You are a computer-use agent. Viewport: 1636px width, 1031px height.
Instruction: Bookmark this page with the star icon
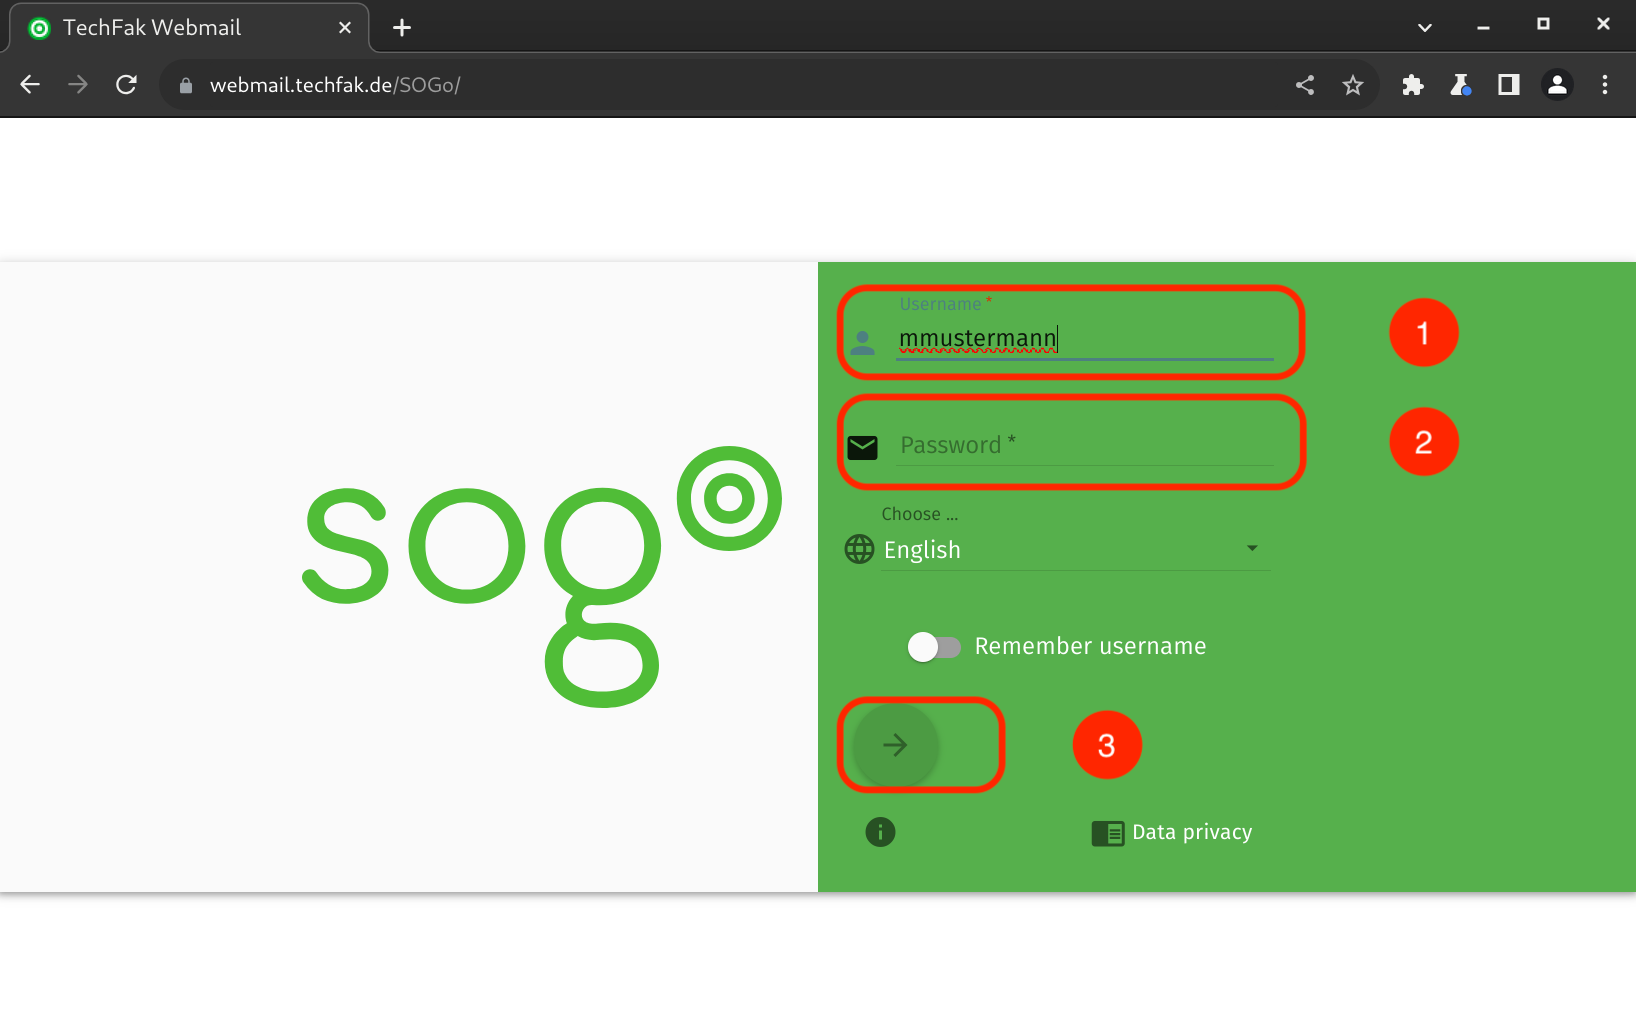pos(1353,85)
